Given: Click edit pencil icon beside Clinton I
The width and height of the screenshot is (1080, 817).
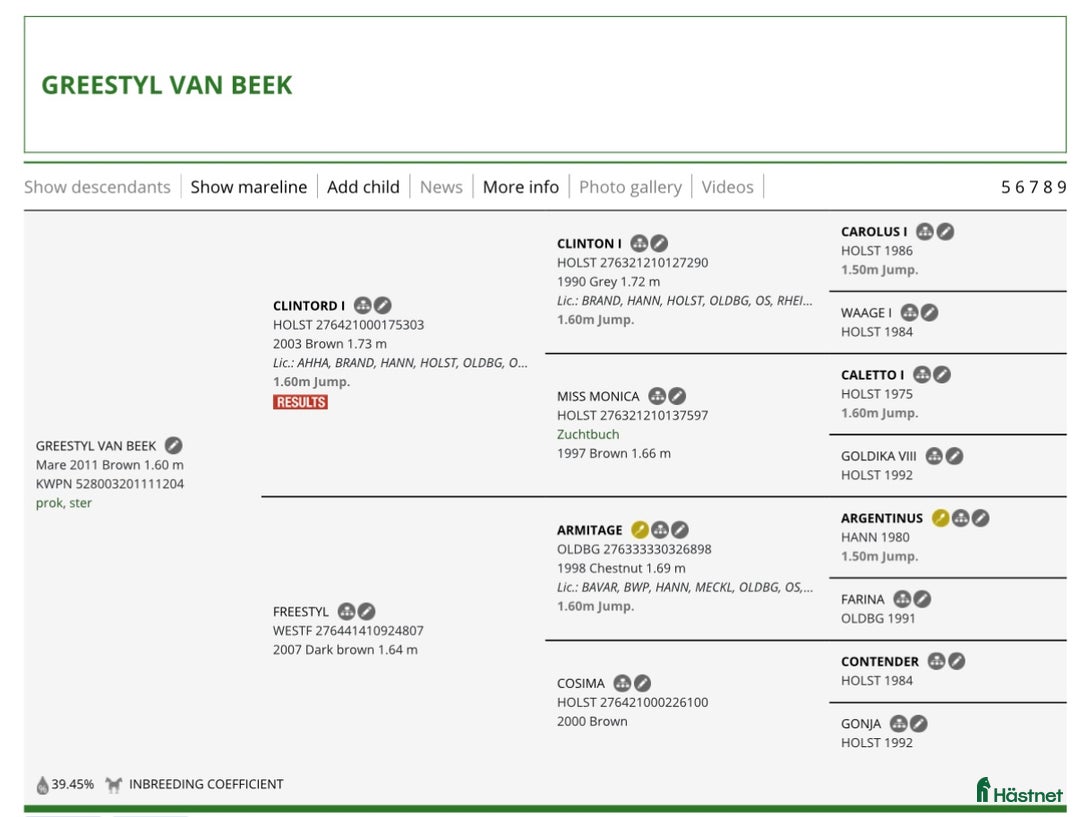Looking at the screenshot, I should pyautogui.click(x=660, y=243).
